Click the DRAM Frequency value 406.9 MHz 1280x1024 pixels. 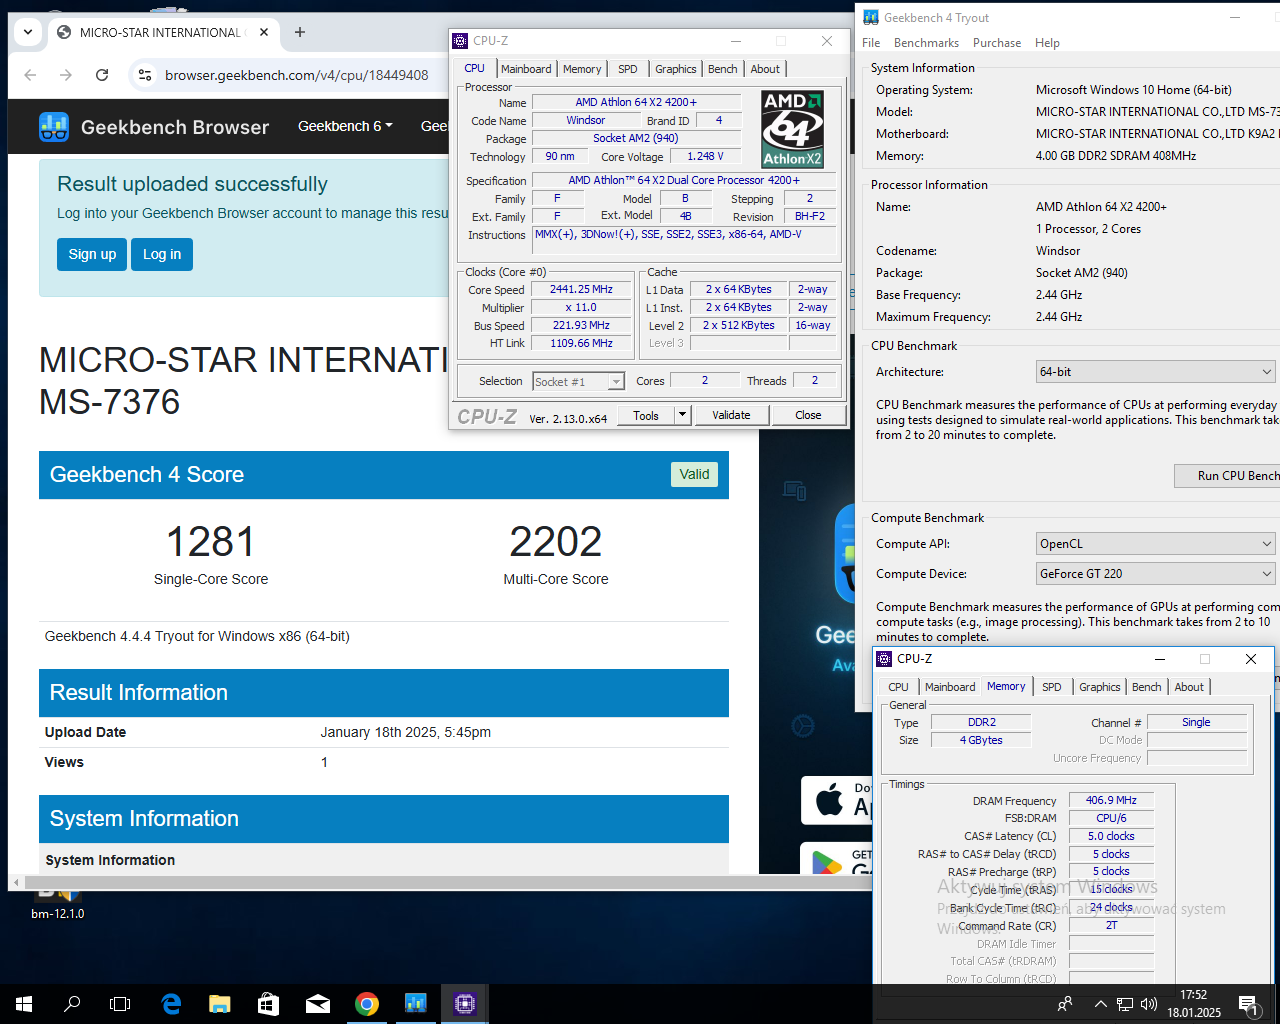point(1111,800)
